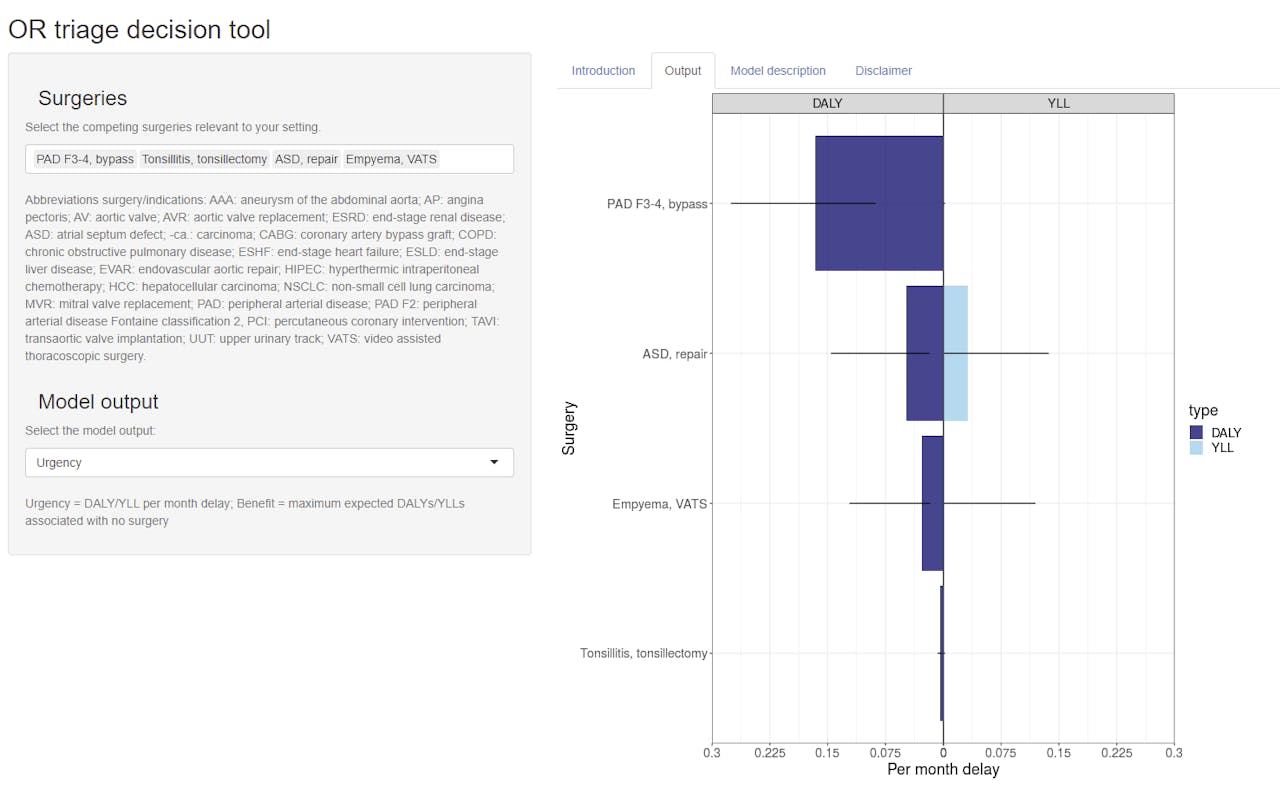Click the light blue YLL legend swatch
The height and width of the screenshot is (786, 1280).
(x=1197, y=448)
